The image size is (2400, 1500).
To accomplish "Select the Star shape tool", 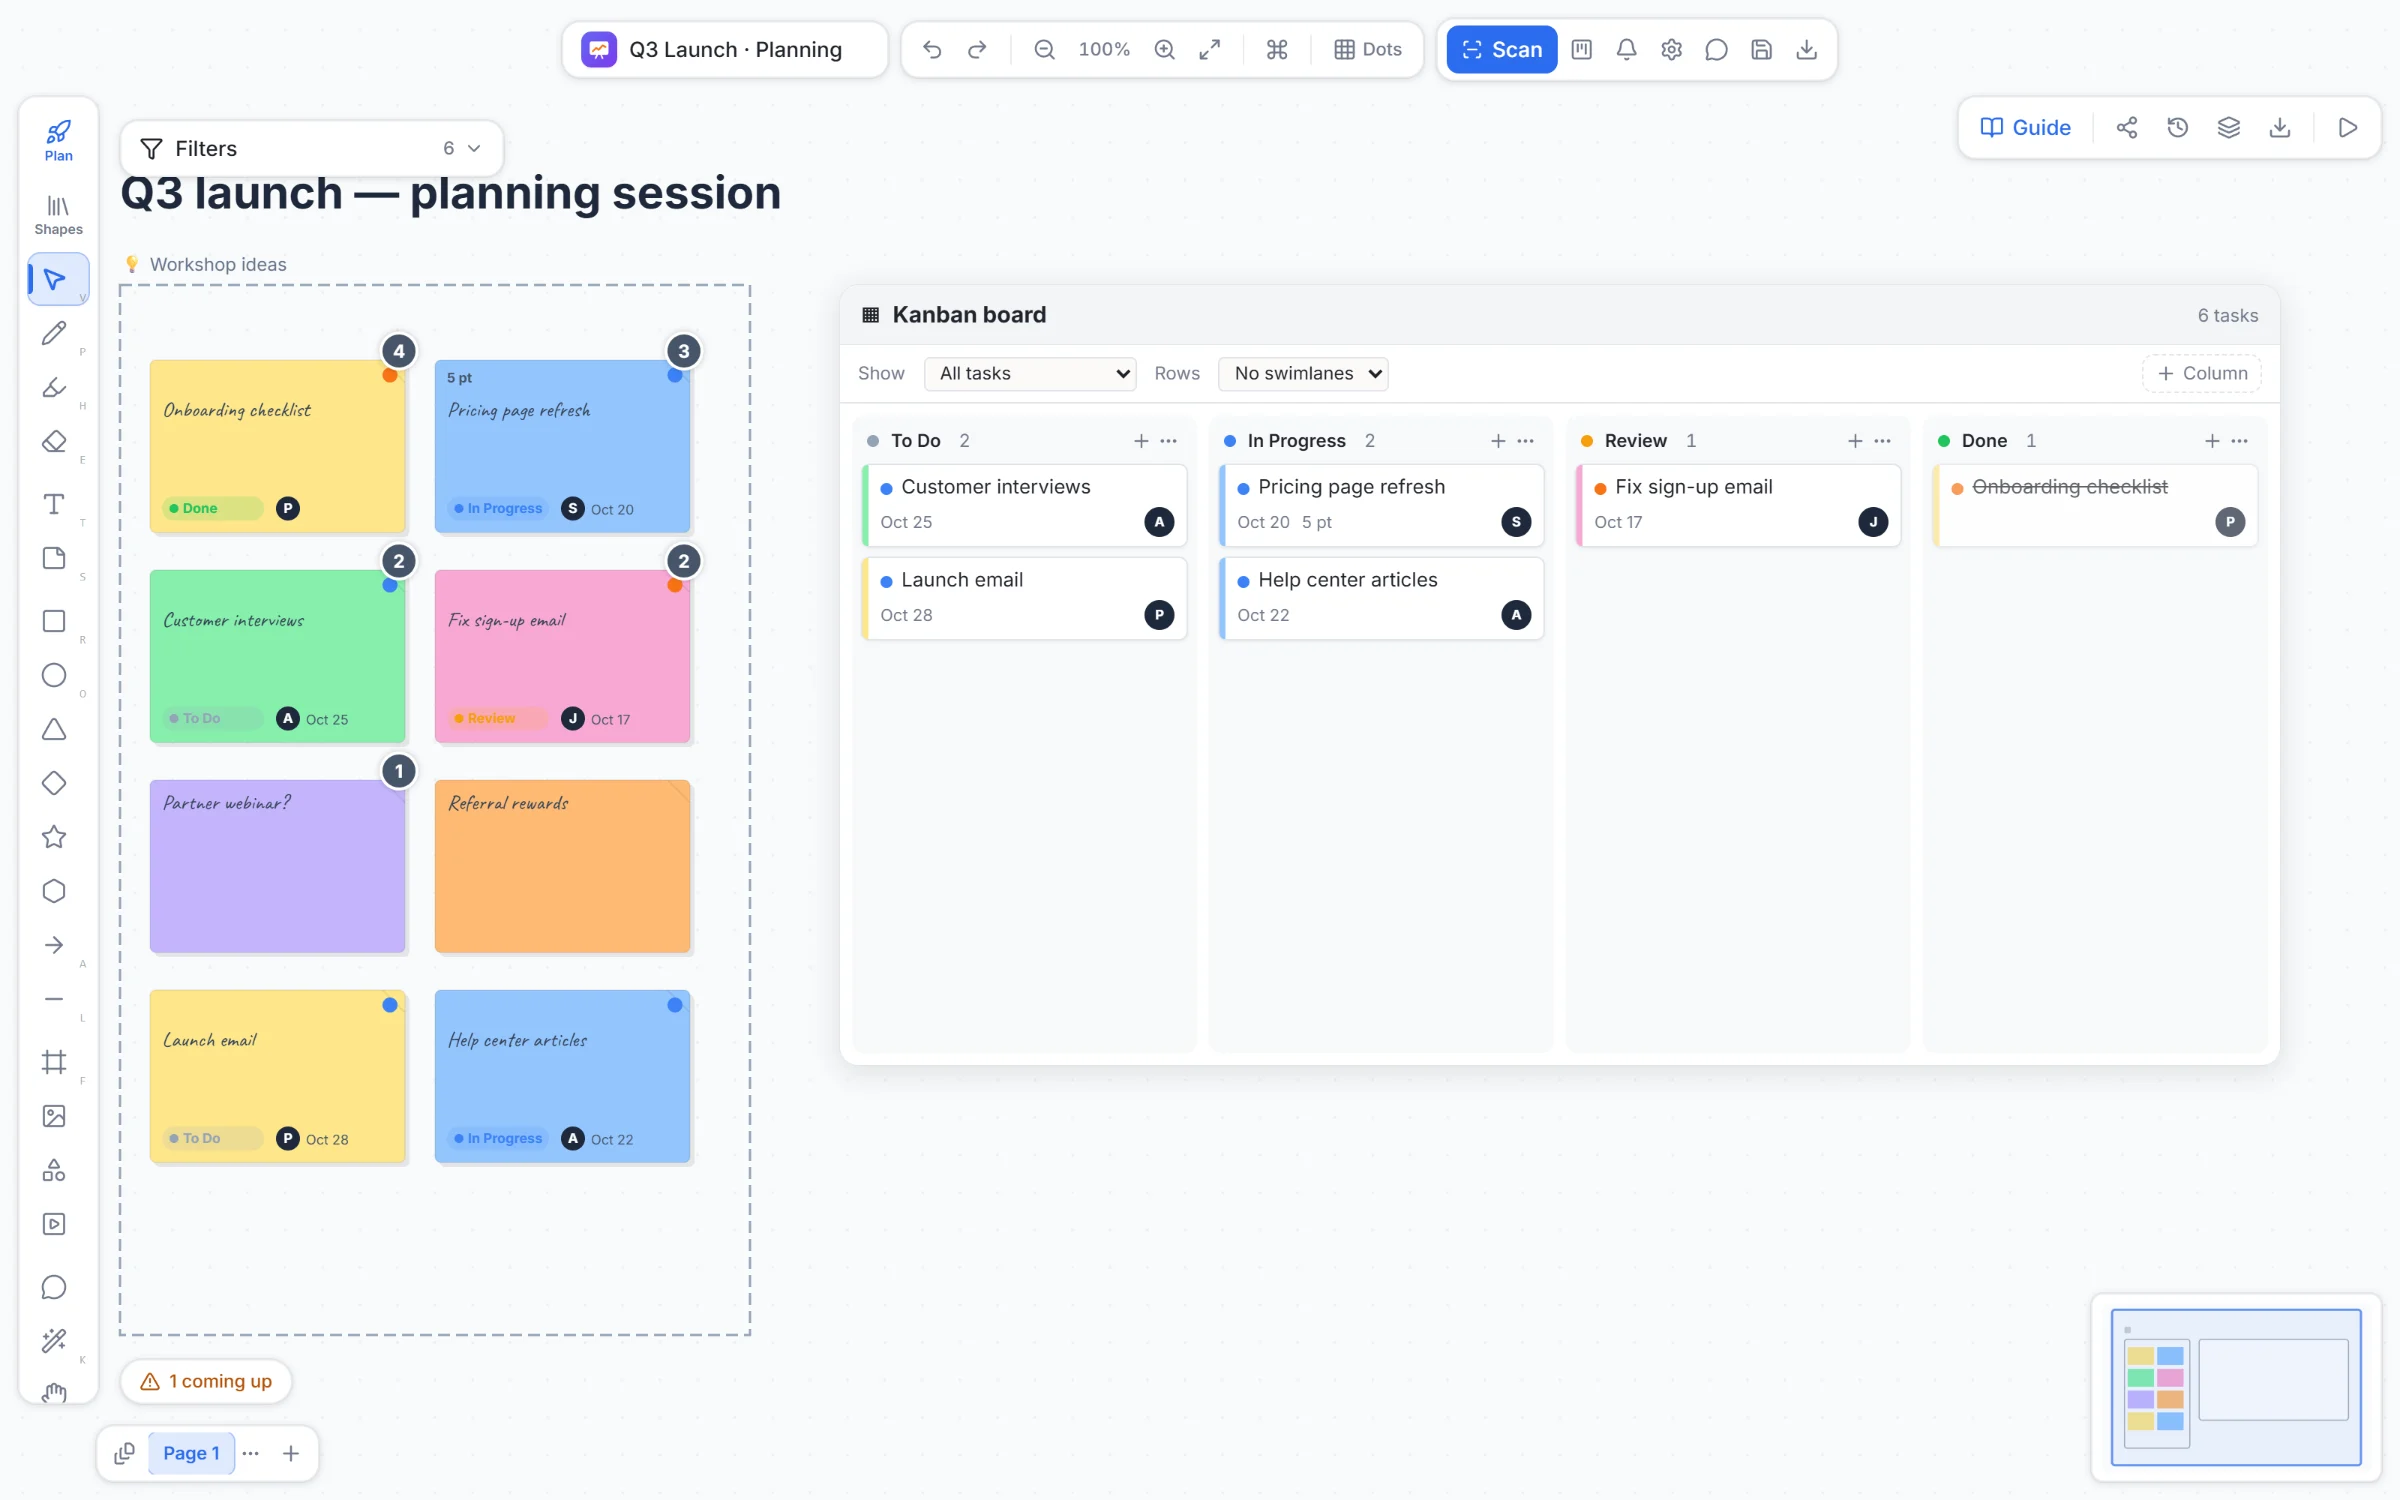I will pyautogui.click(x=54, y=837).
